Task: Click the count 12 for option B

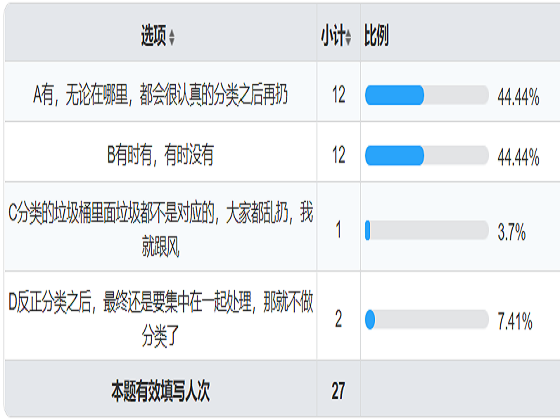Action: tap(339, 155)
